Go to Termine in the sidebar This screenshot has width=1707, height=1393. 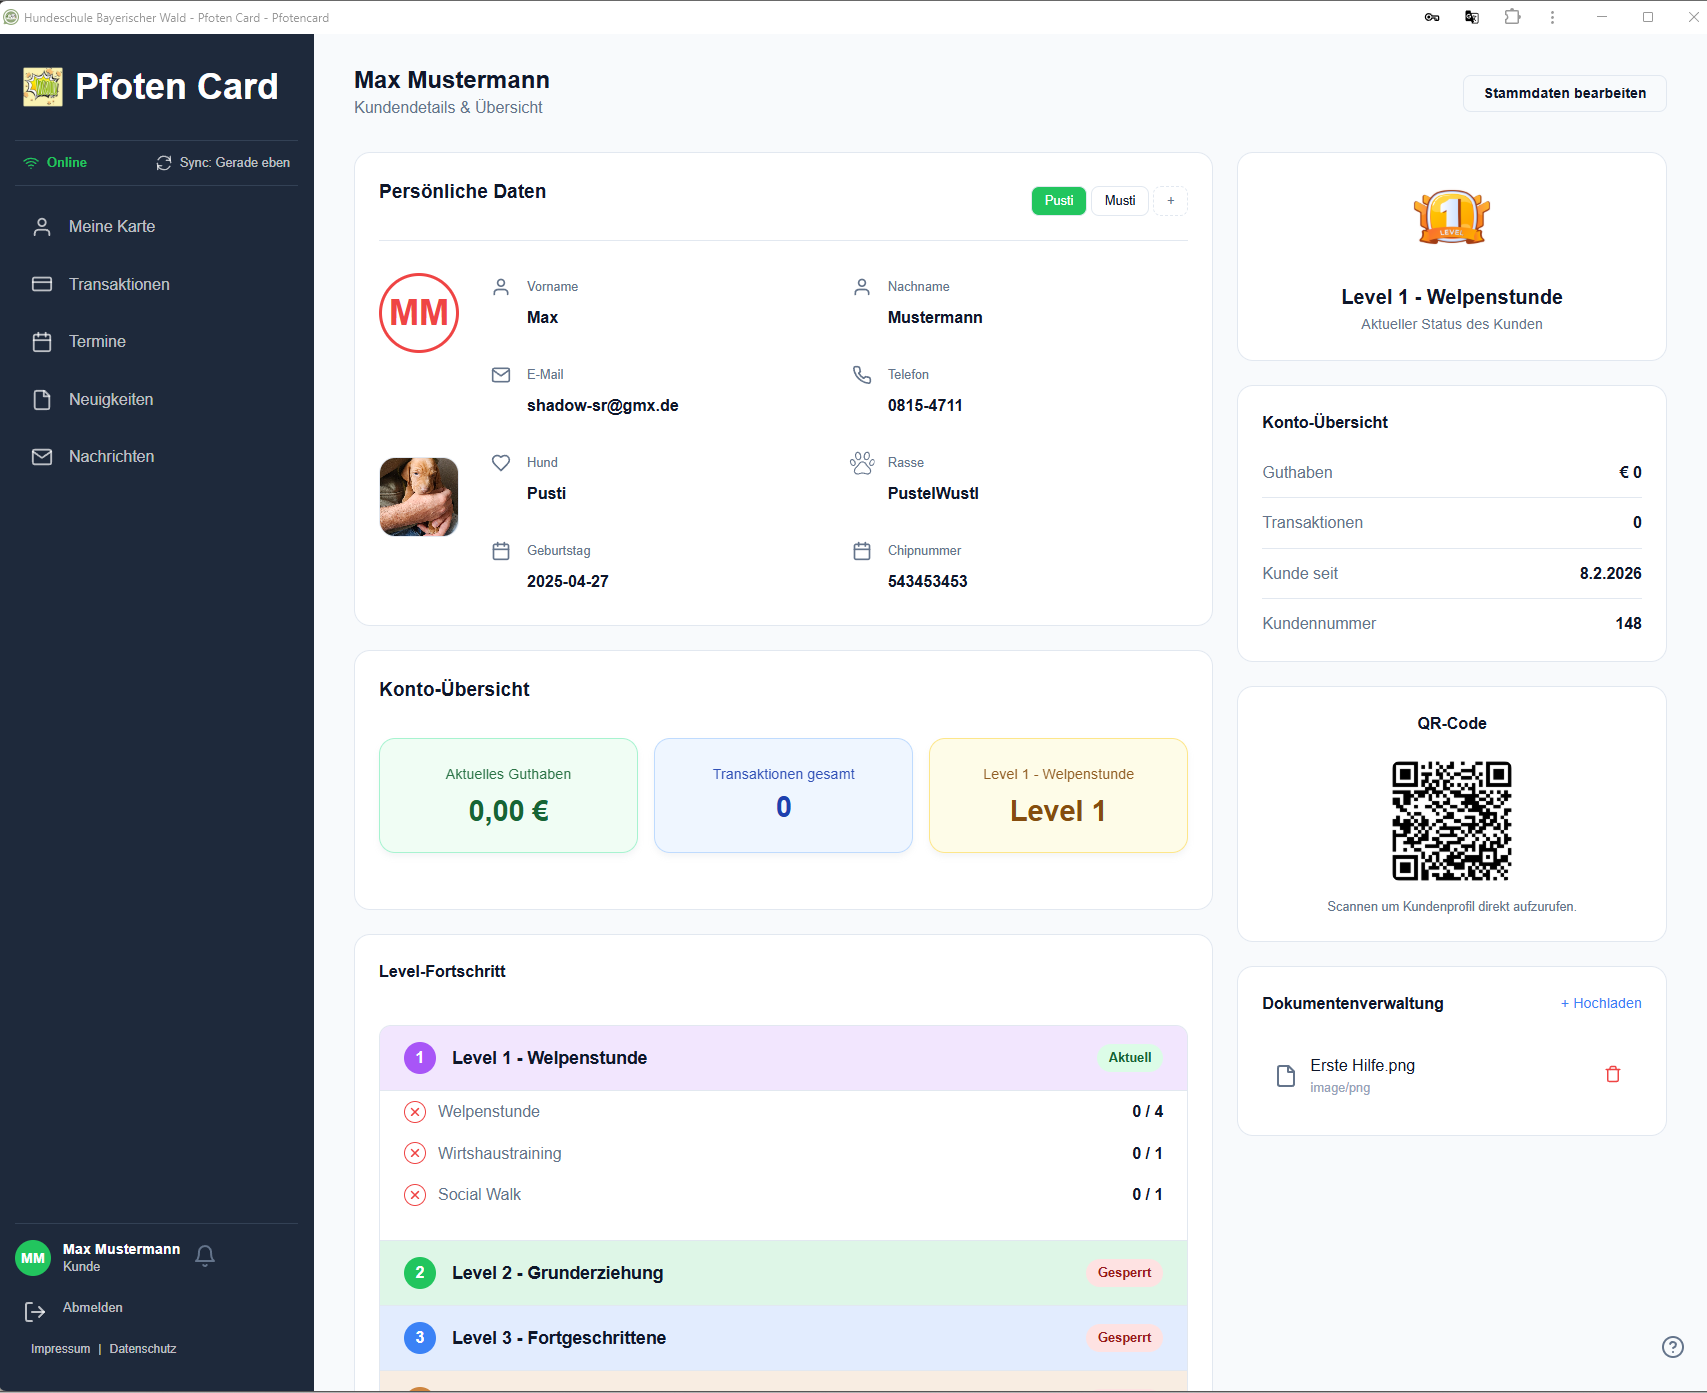pos(97,342)
